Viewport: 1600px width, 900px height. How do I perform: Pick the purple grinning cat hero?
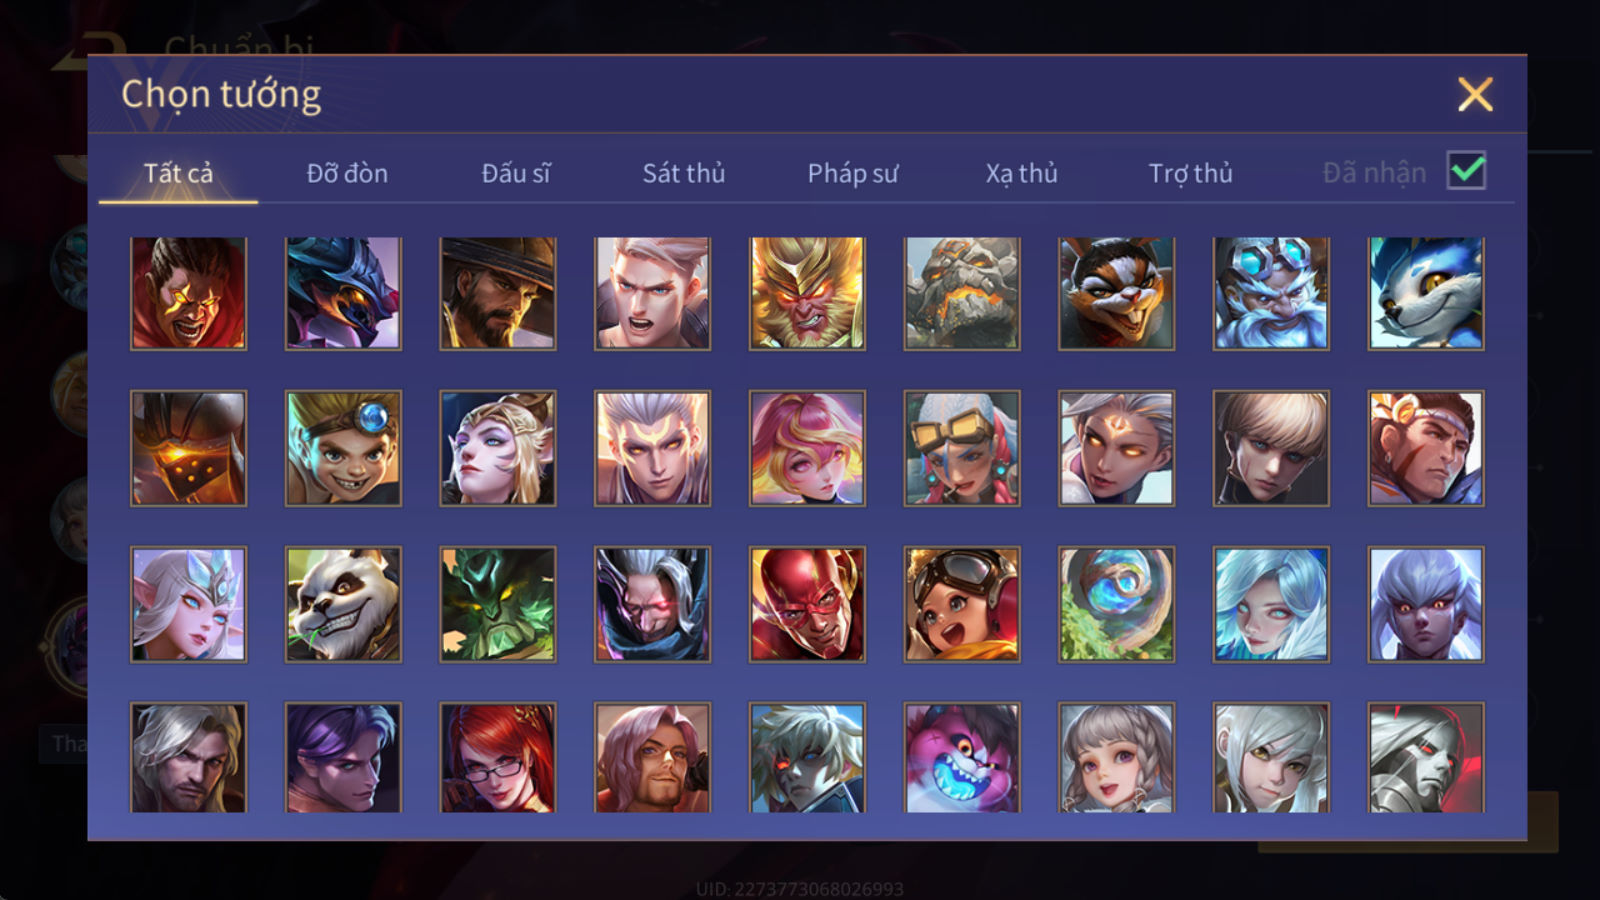[962, 757]
